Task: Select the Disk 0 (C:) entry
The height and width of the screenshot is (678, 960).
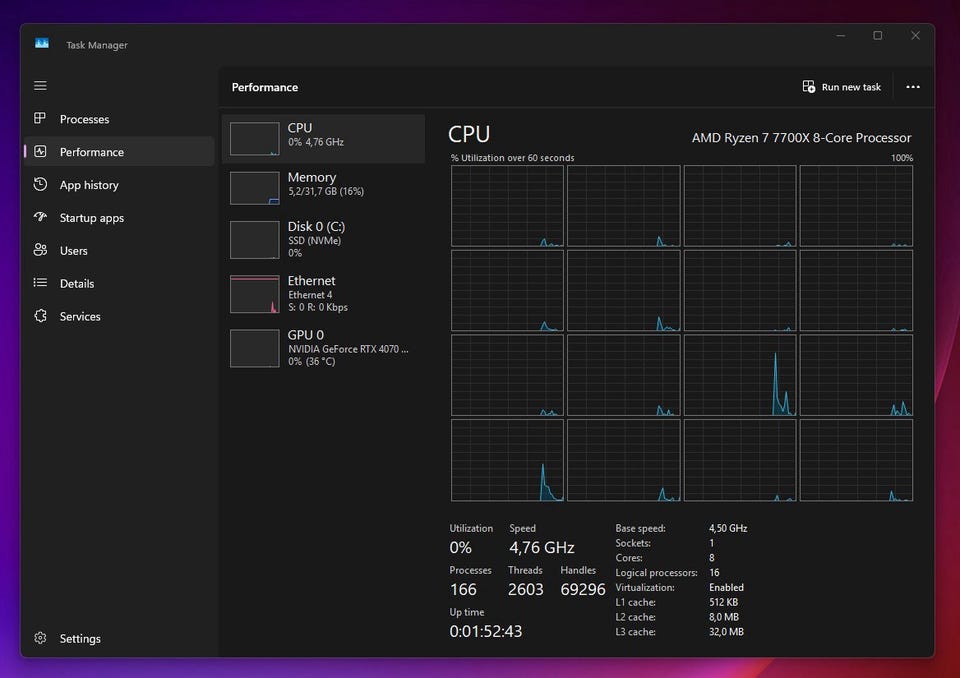Action: tap(323, 239)
